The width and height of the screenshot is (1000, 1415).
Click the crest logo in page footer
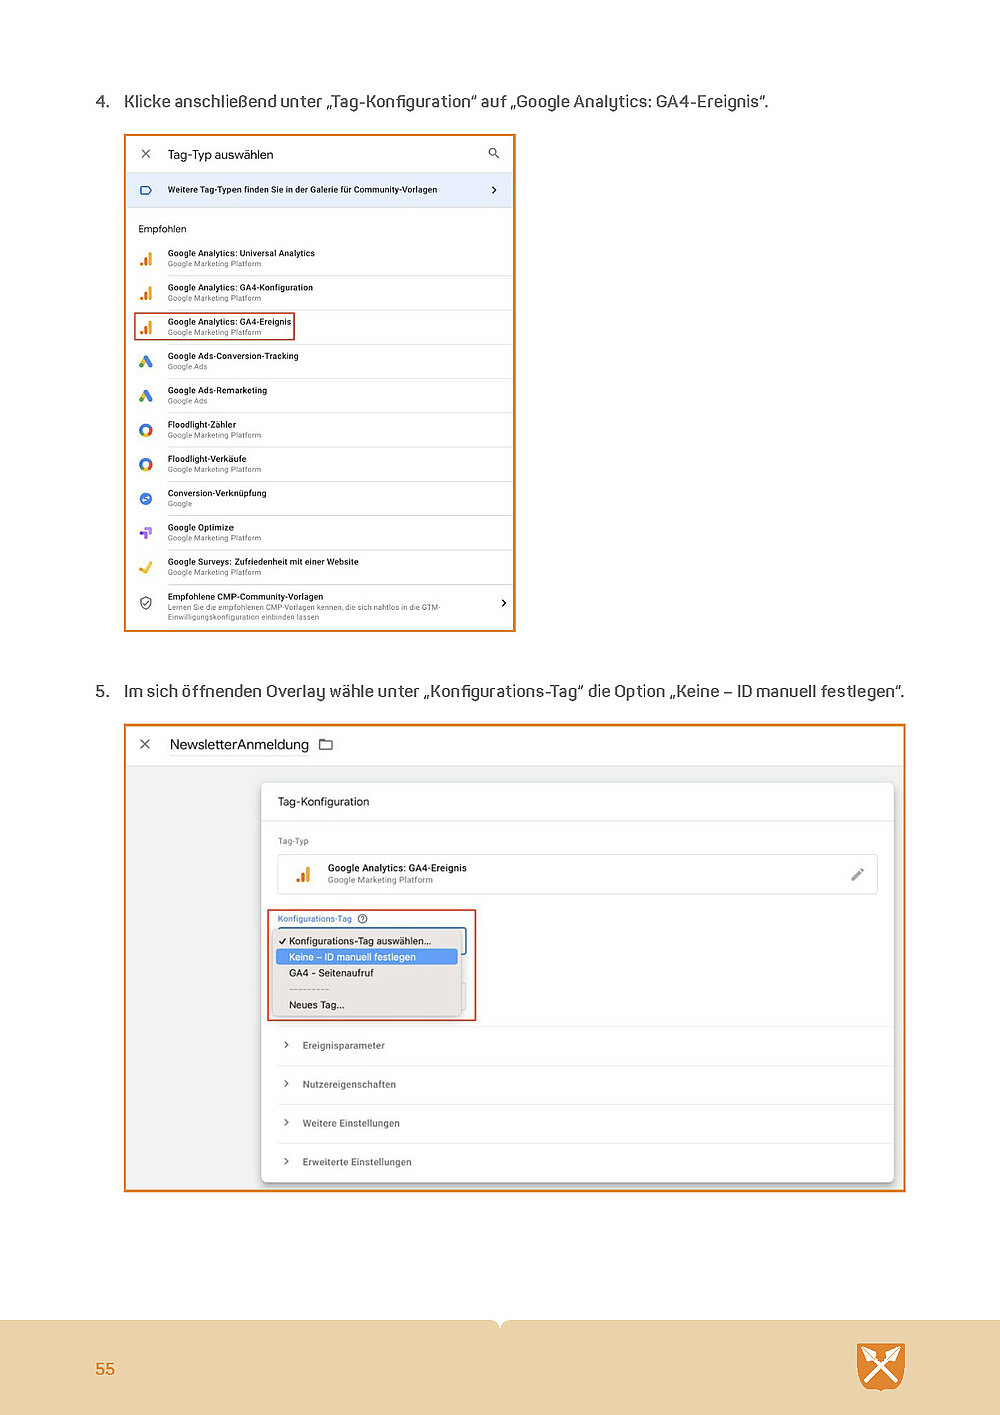point(881,1367)
